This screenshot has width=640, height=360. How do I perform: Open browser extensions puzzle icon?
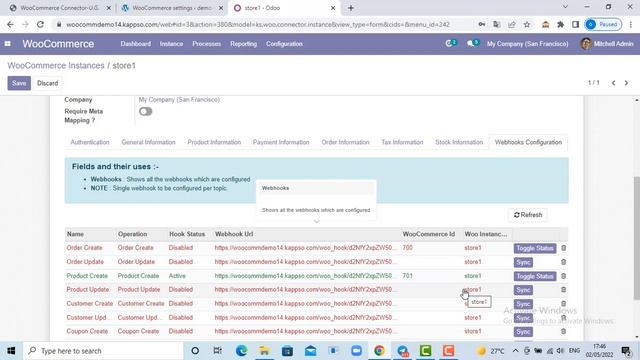click(560, 24)
